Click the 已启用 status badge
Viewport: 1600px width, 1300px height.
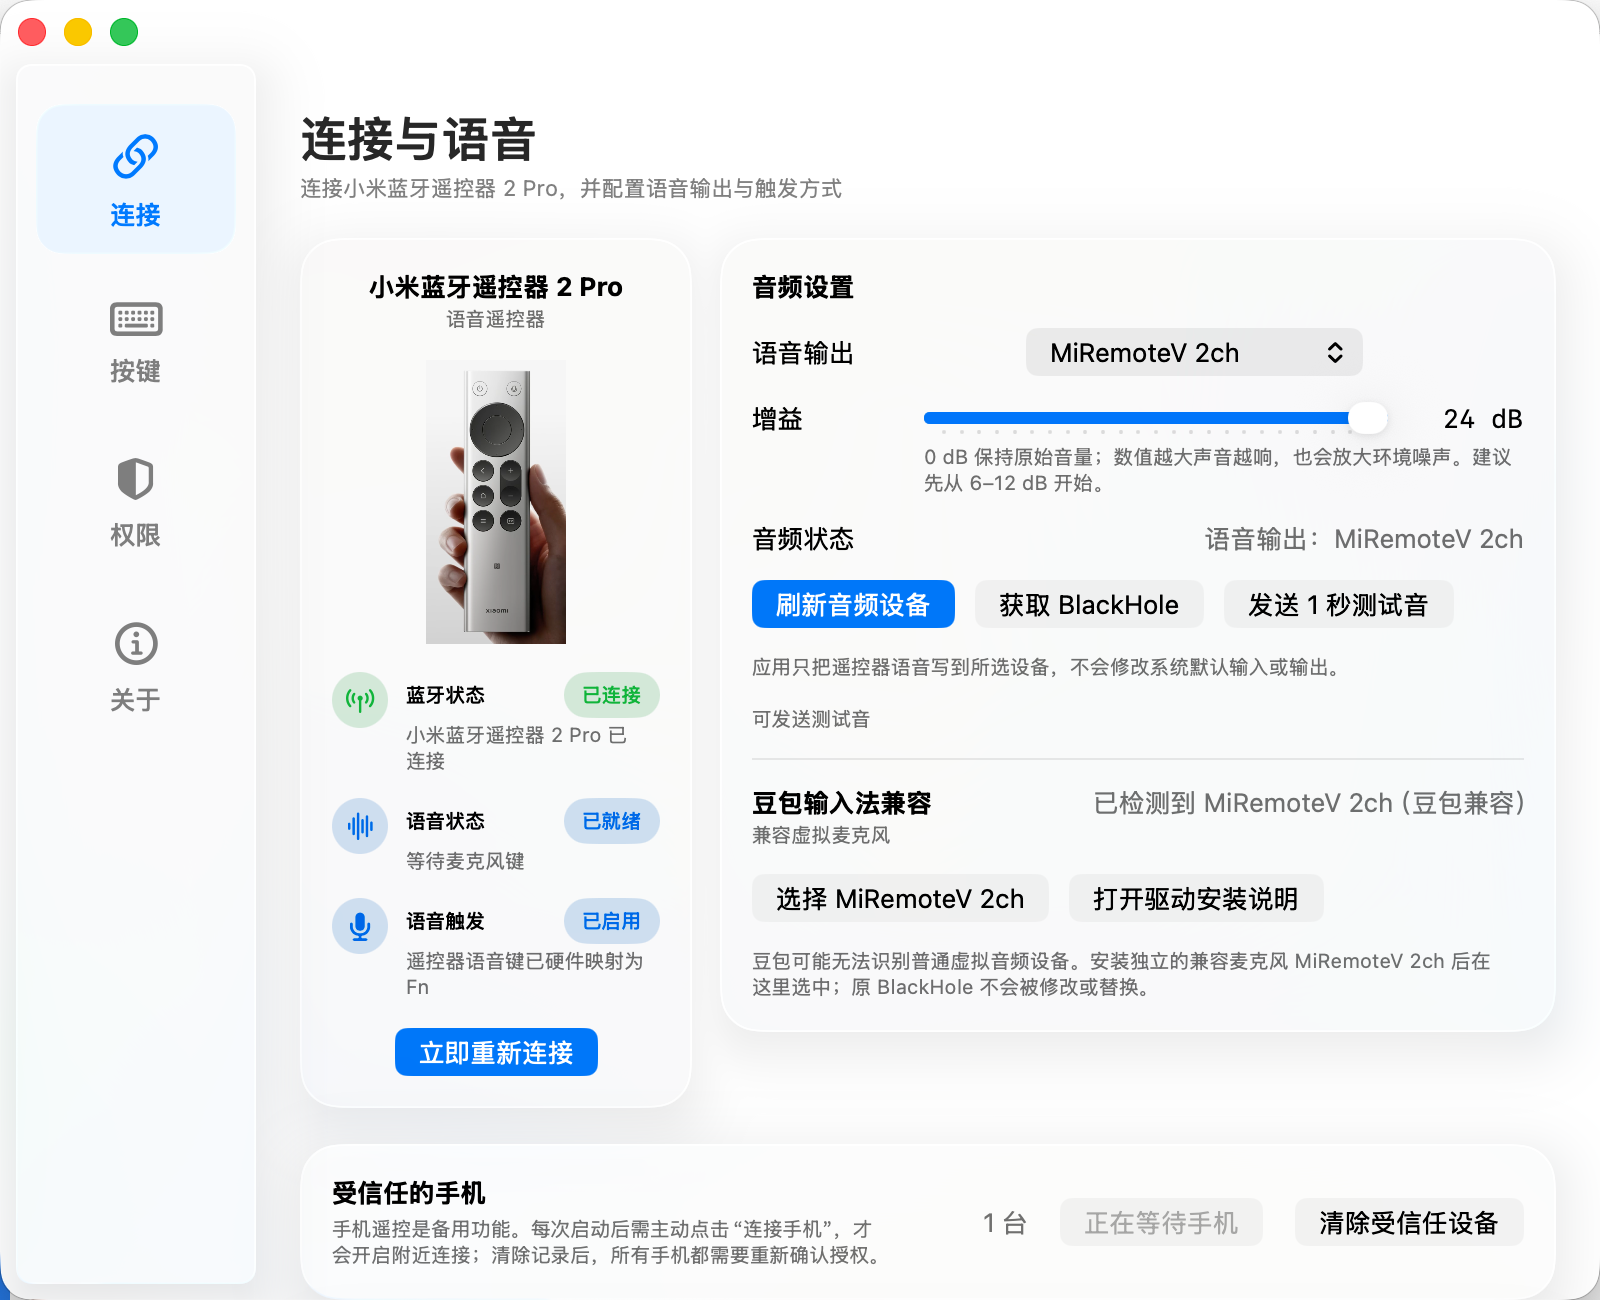pyautogui.click(x=612, y=921)
